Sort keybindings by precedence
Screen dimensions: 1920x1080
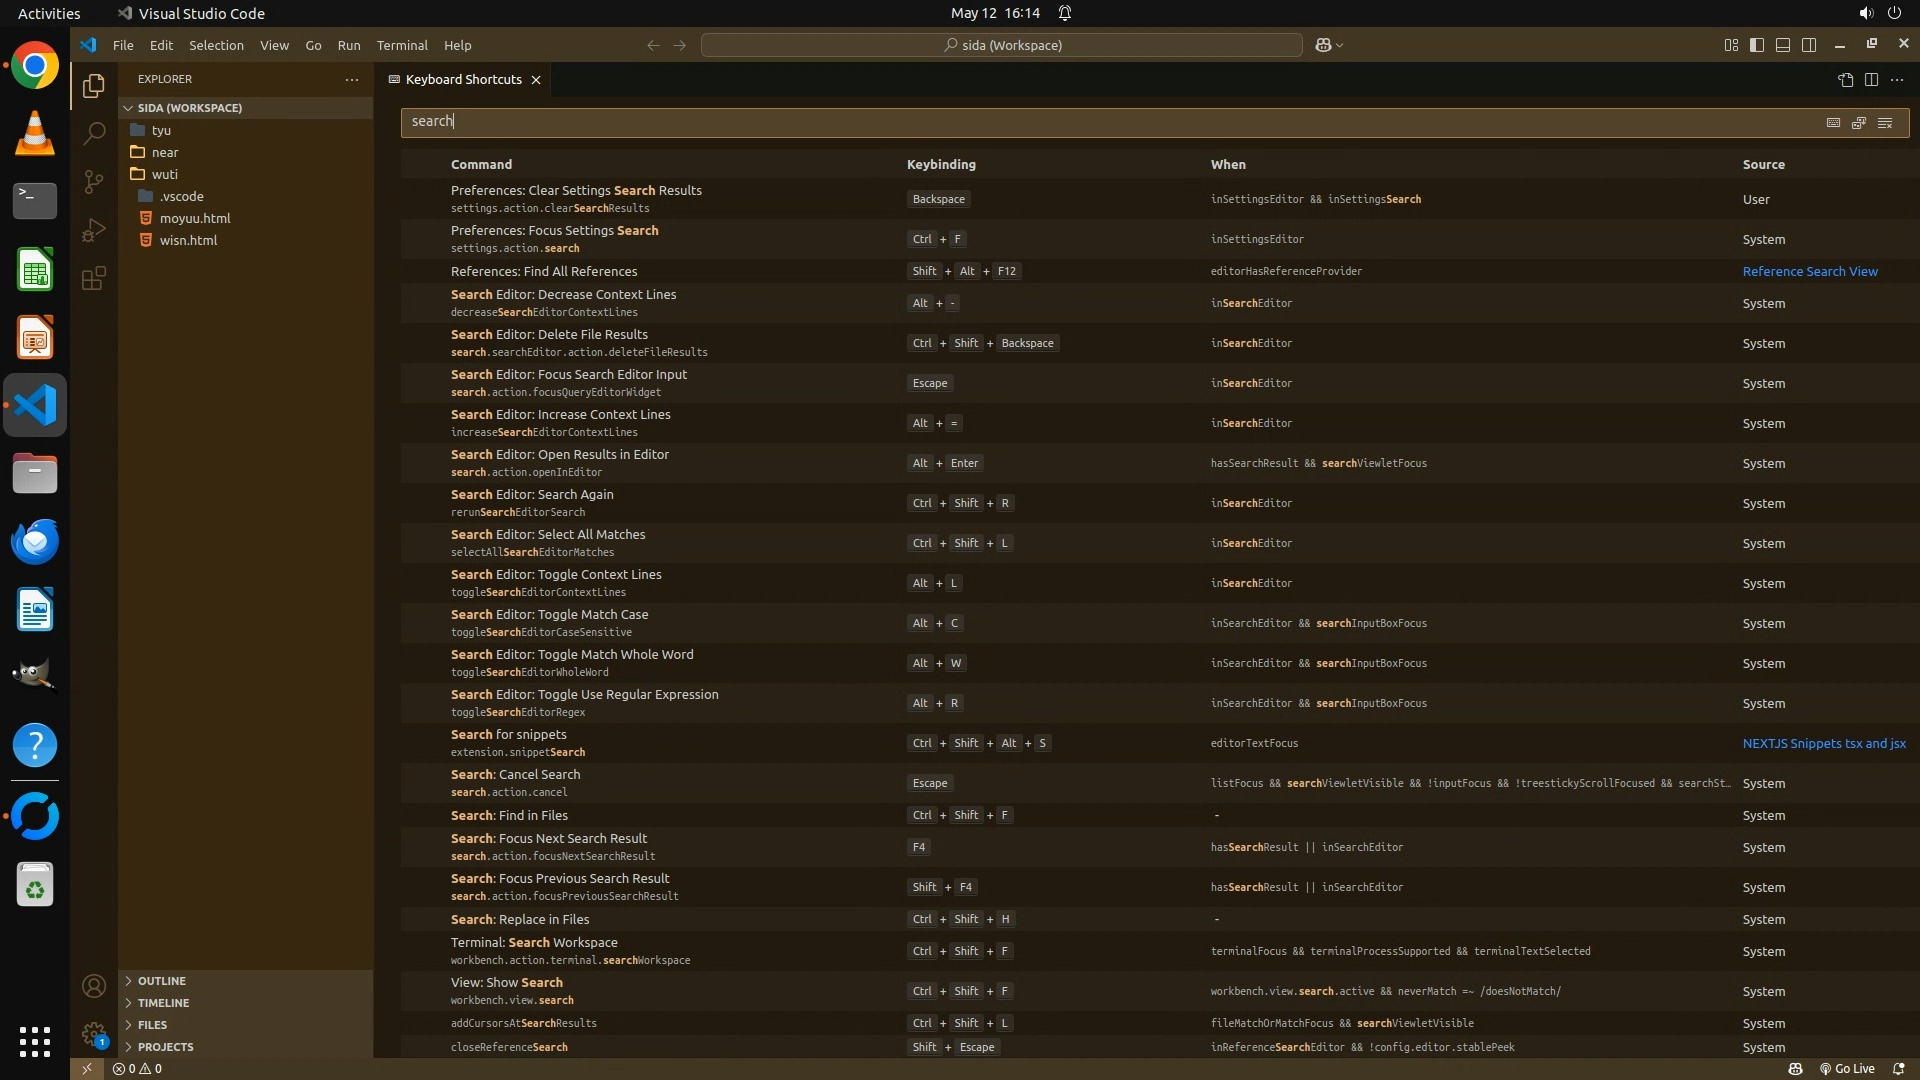1859,122
